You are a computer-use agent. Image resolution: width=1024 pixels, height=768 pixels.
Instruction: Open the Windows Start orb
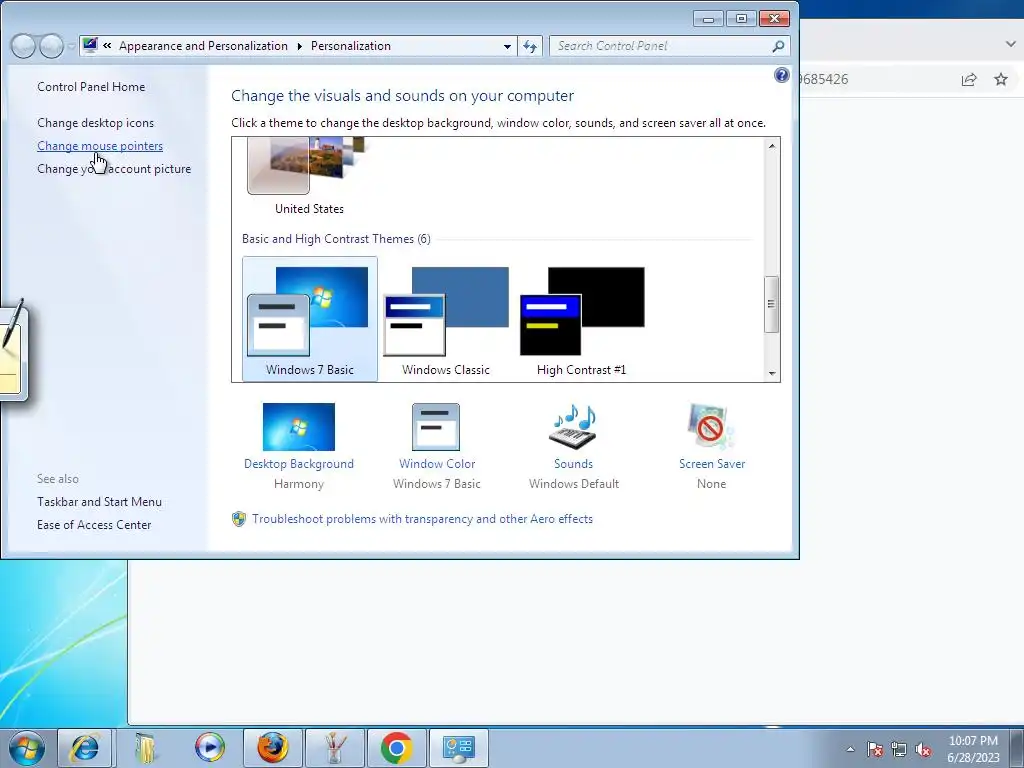click(x=26, y=748)
